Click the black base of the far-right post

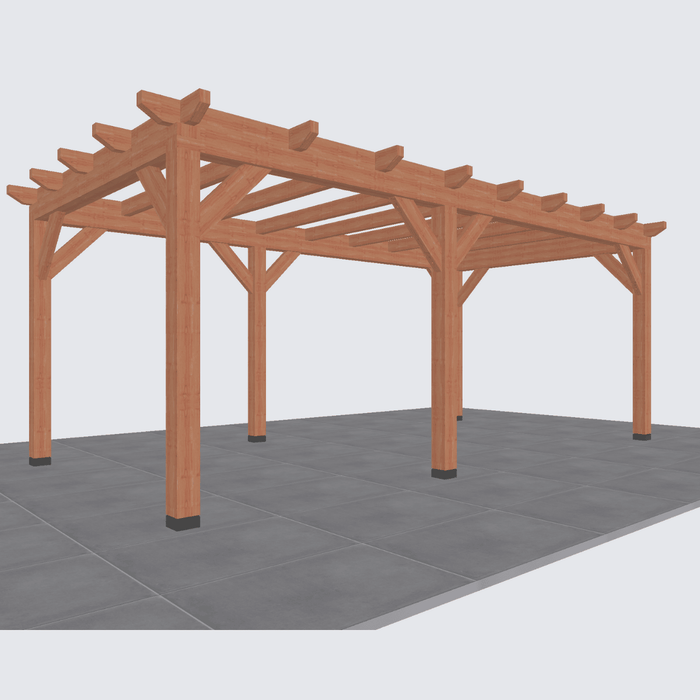click(642, 437)
